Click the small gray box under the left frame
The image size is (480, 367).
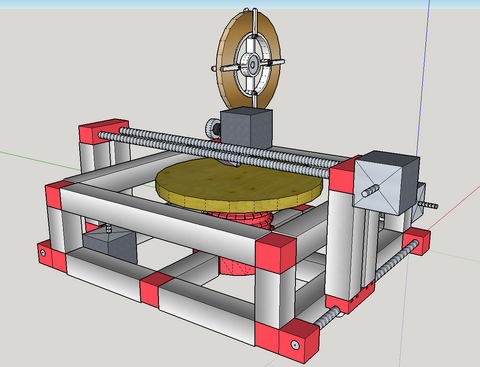[110, 246]
